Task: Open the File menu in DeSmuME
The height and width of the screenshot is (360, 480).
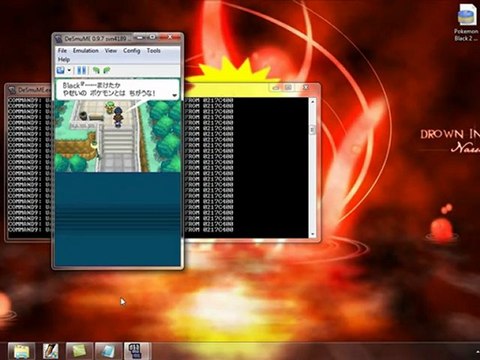Action: tap(62, 51)
